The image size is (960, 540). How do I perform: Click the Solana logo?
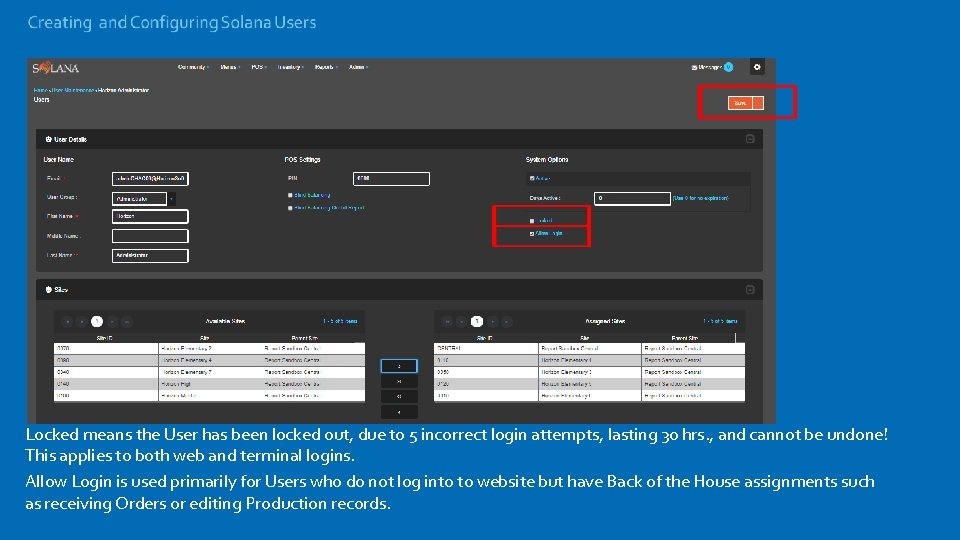pyautogui.click(x=56, y=68)
